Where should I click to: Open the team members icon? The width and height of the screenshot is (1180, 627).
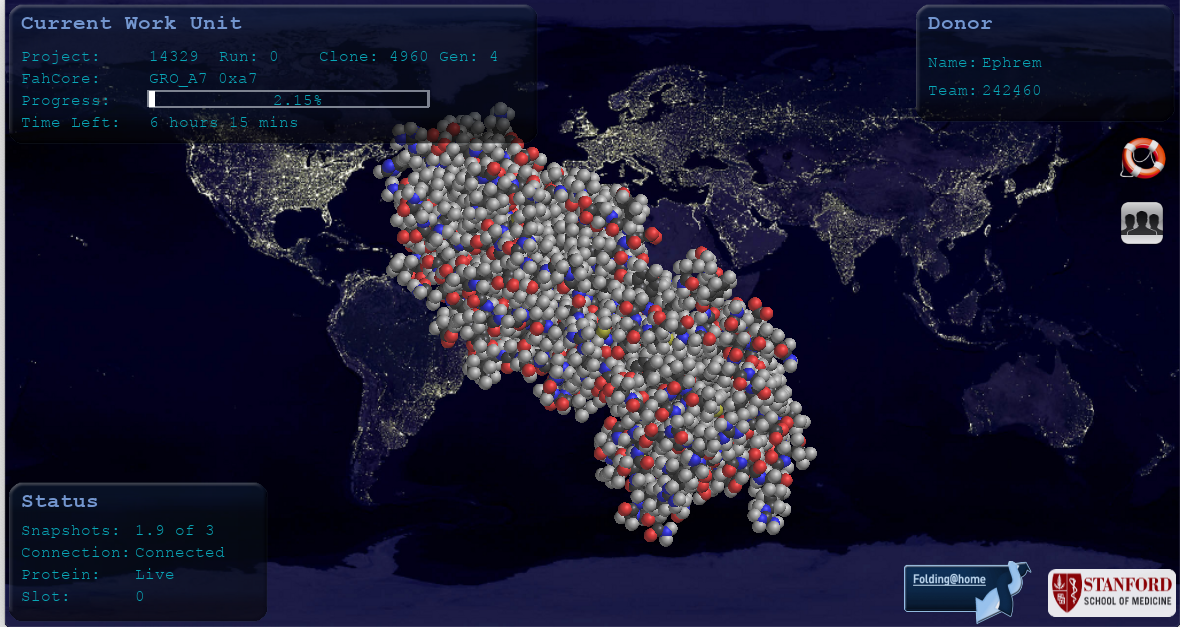(x=1141, y=223)
